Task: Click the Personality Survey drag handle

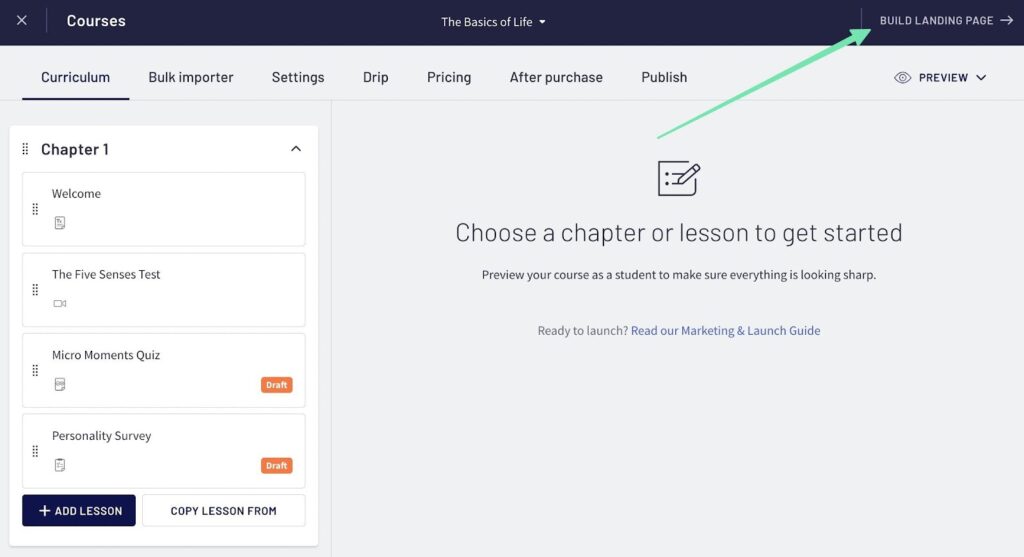Action: [x=35, y=451]
